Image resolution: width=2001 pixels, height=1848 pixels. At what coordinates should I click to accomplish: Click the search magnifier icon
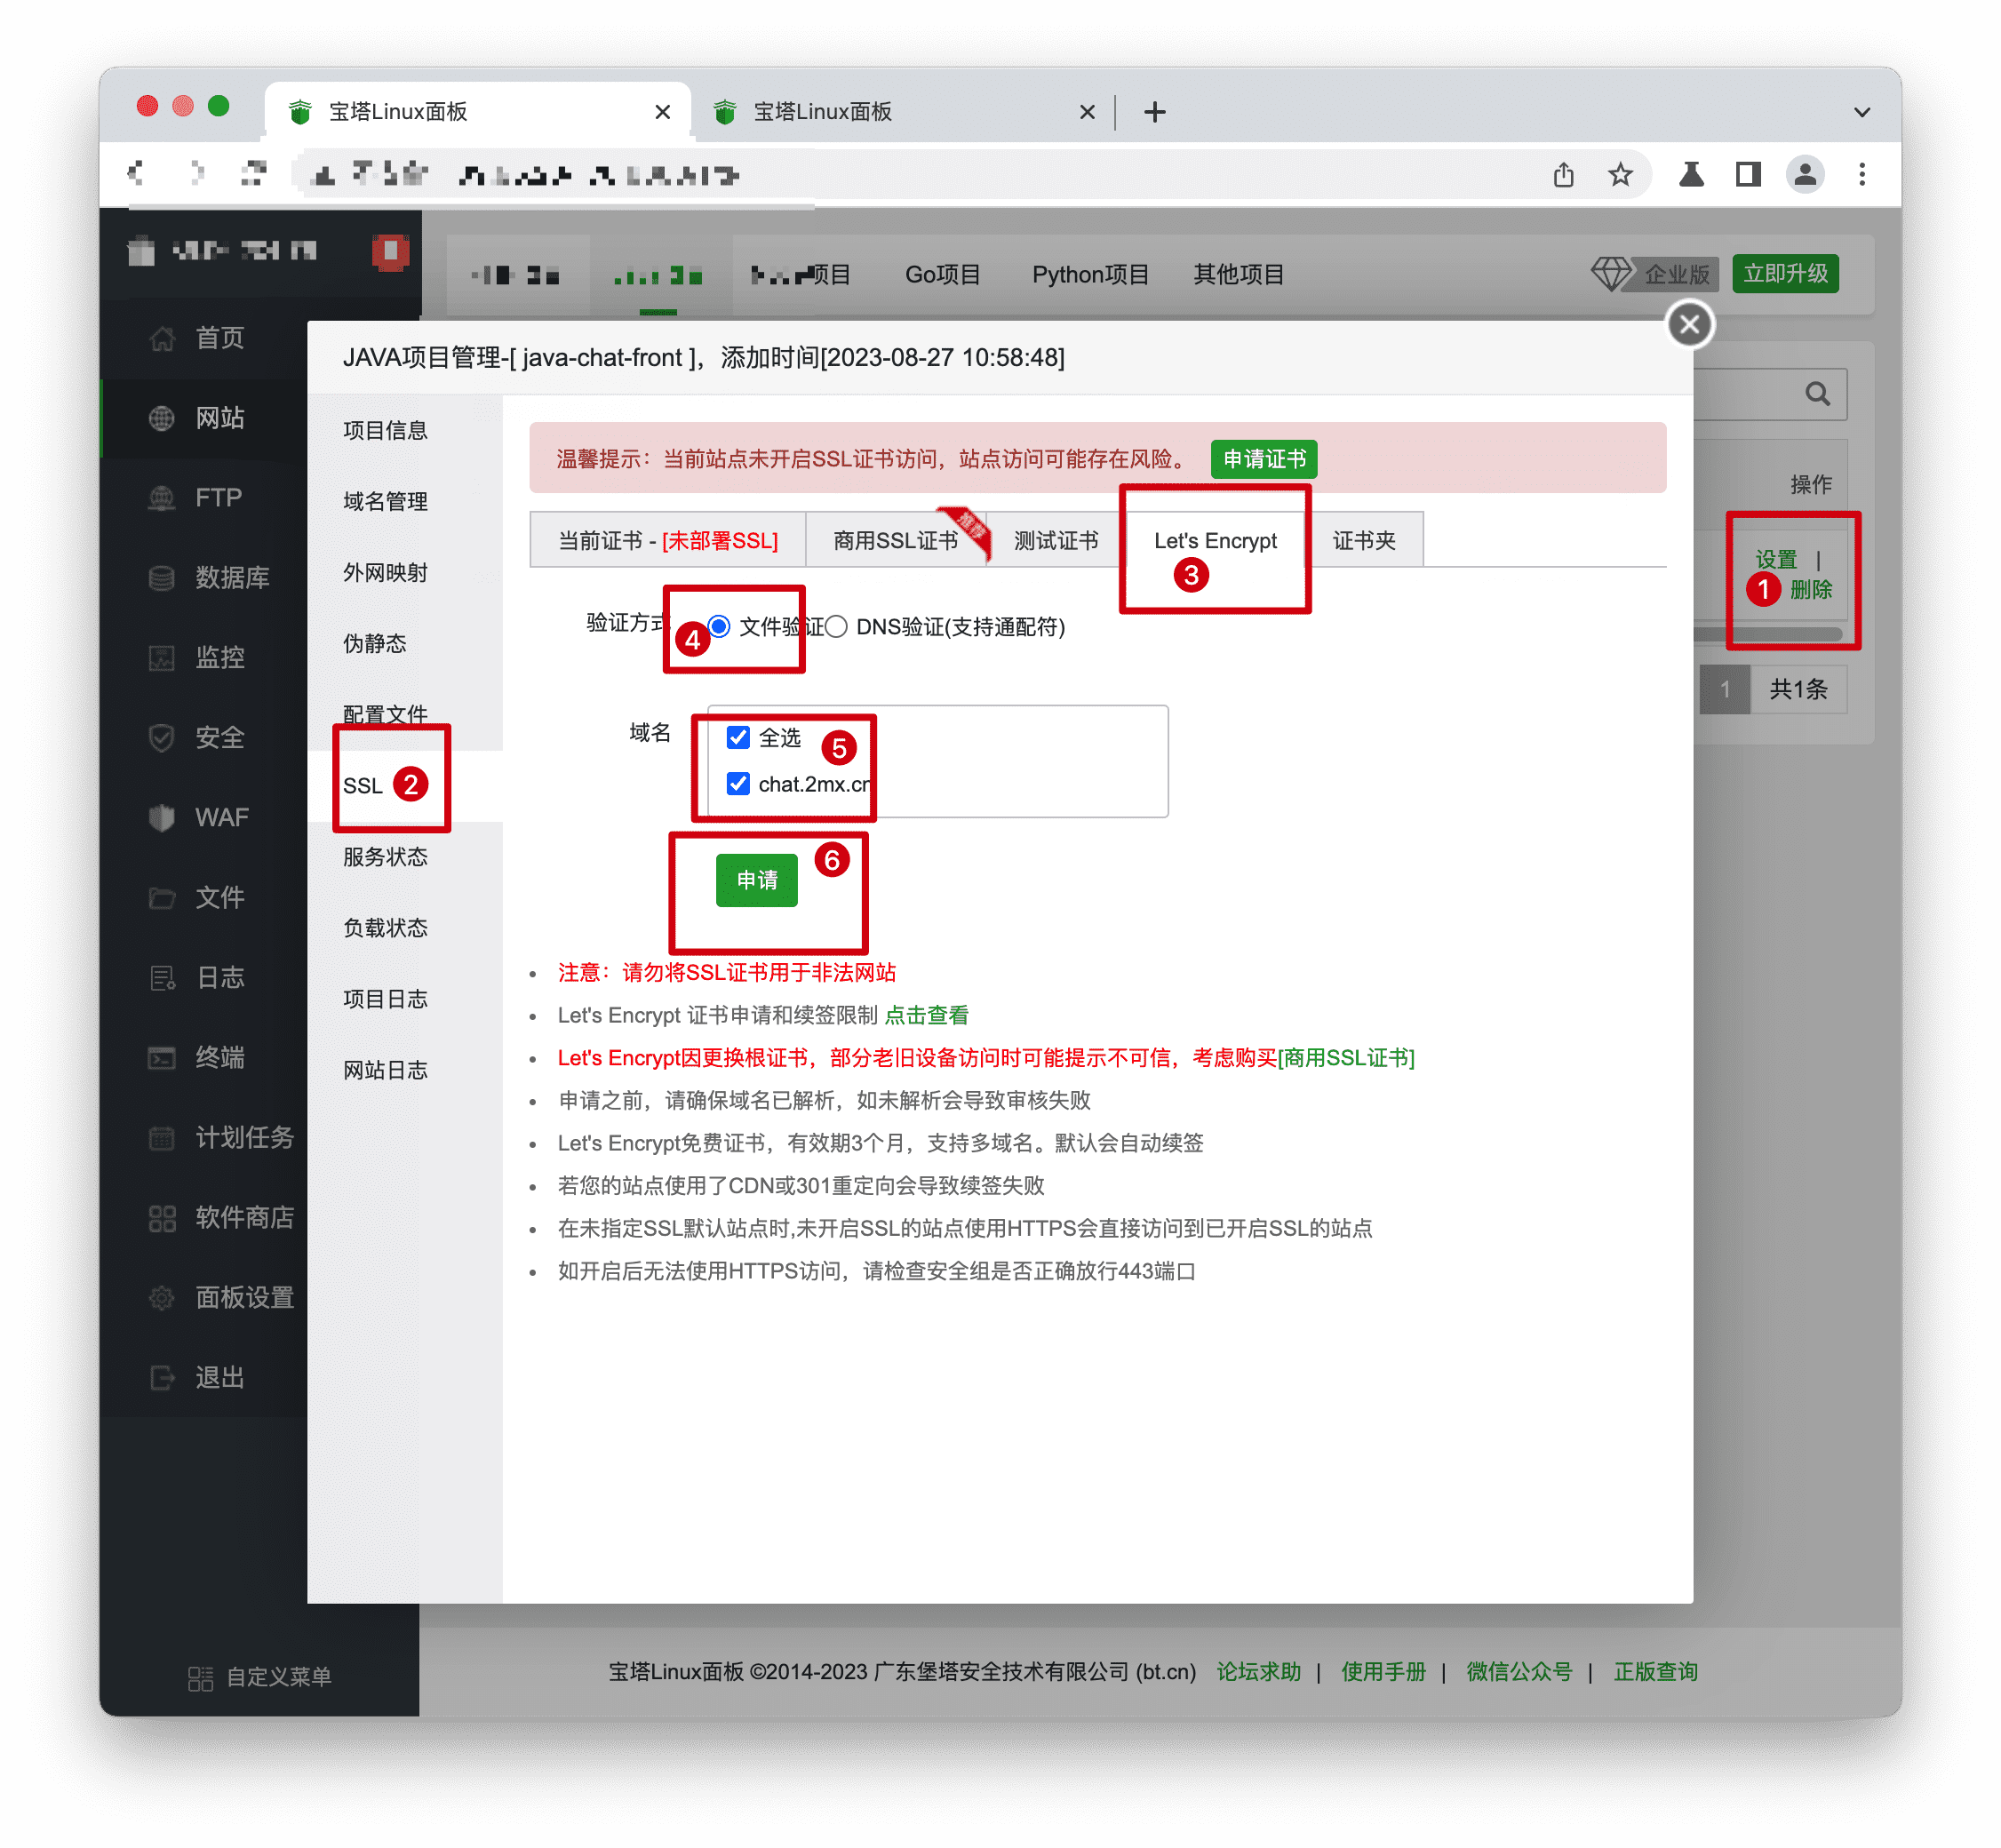coord(1816,394)
